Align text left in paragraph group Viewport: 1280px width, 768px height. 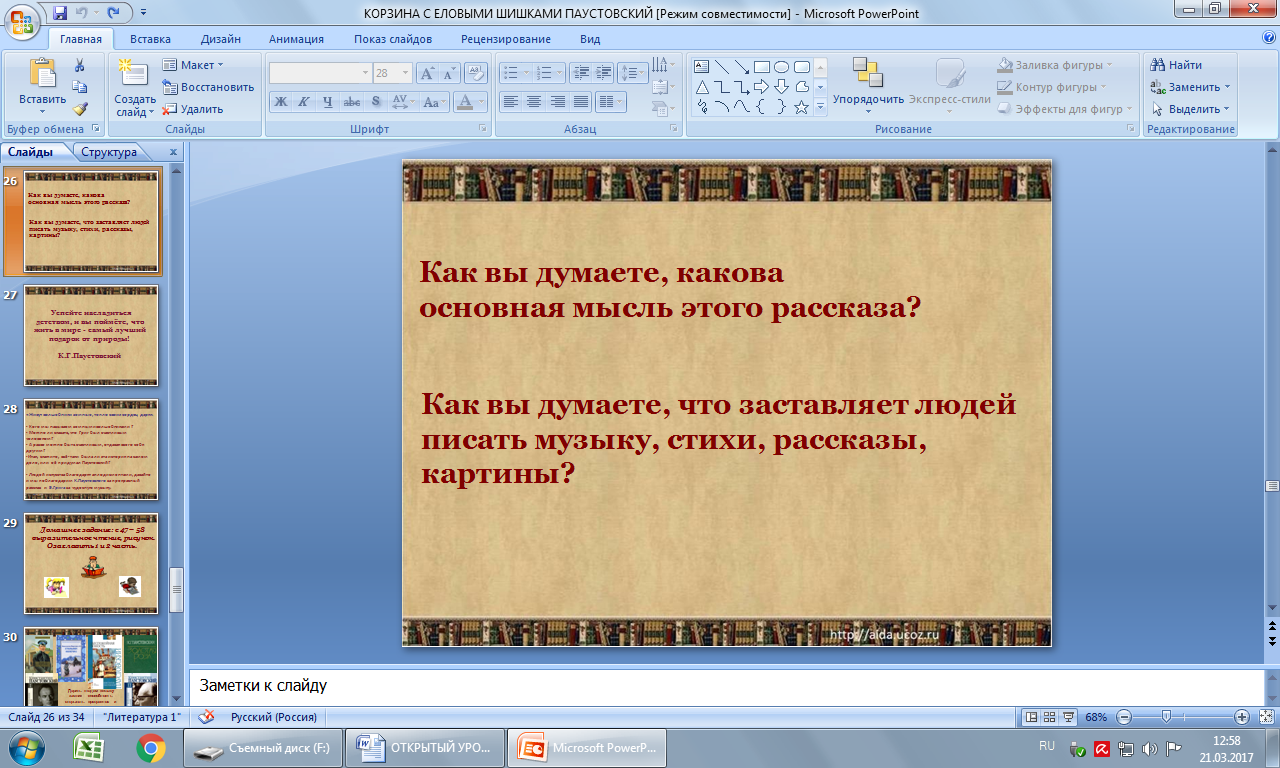(x=510, y=102)
